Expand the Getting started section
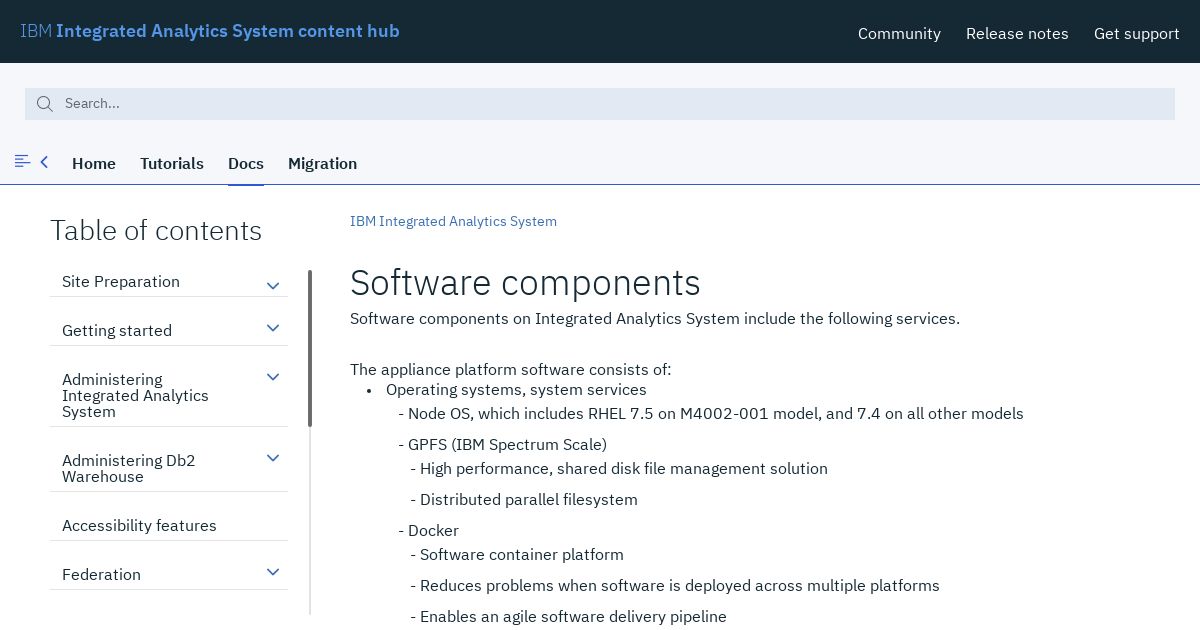 point(273,328)
